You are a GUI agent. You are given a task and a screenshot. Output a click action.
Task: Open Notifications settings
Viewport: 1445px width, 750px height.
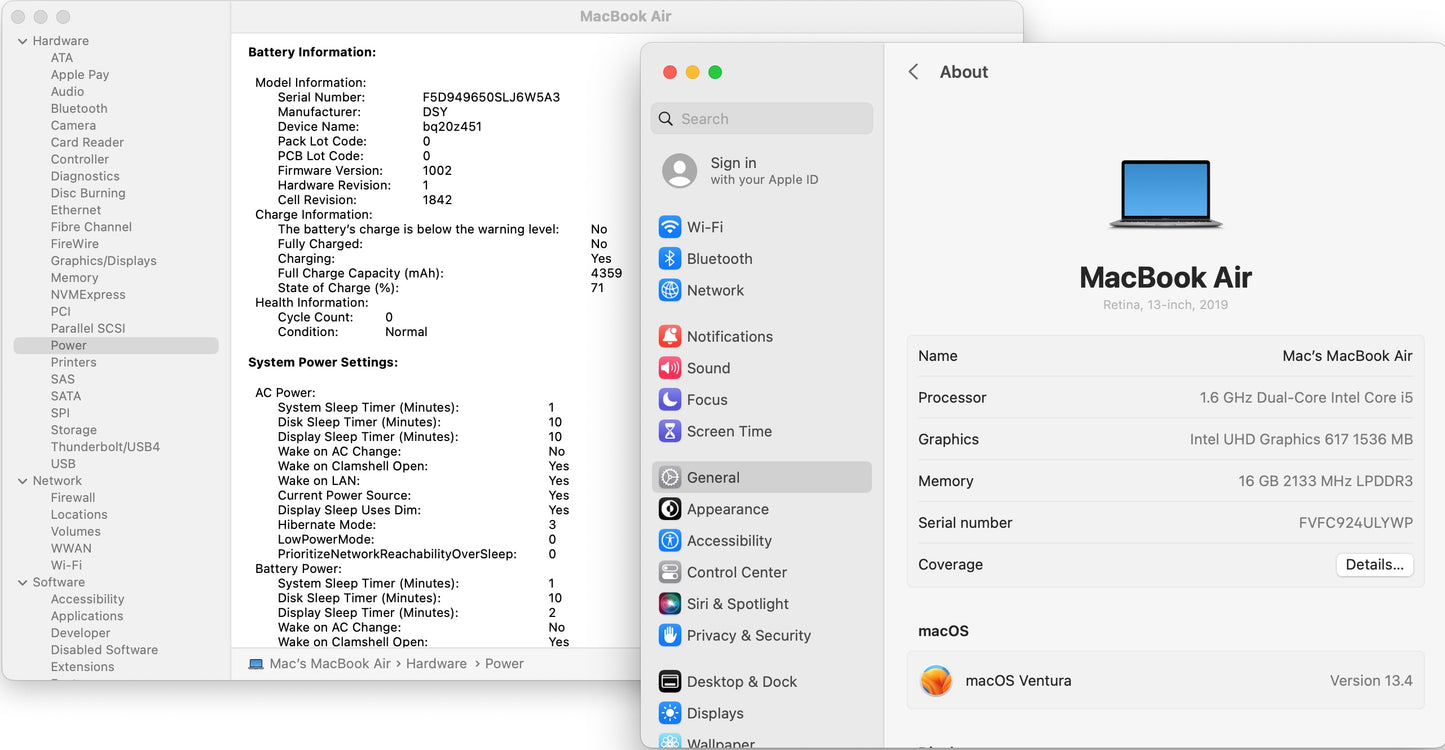tap(729, 336)
